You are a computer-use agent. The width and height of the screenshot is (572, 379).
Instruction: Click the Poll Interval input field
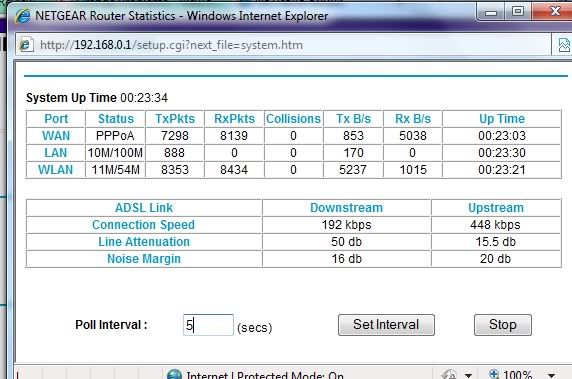click(x=208, y=325)
